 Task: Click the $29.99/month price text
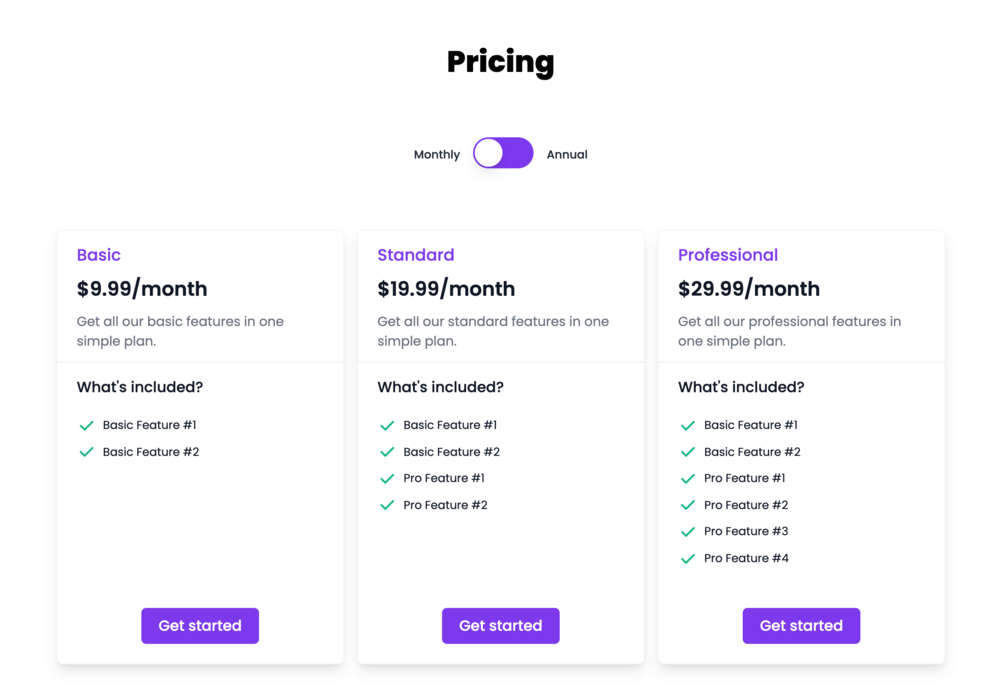tap(749, 289)
